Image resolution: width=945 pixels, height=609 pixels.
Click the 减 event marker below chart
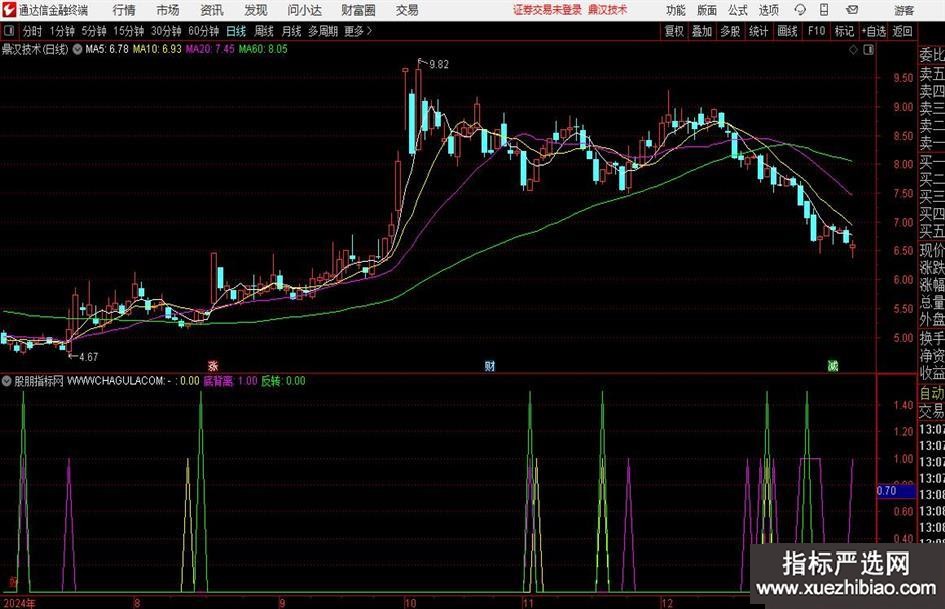pos(833,366)
